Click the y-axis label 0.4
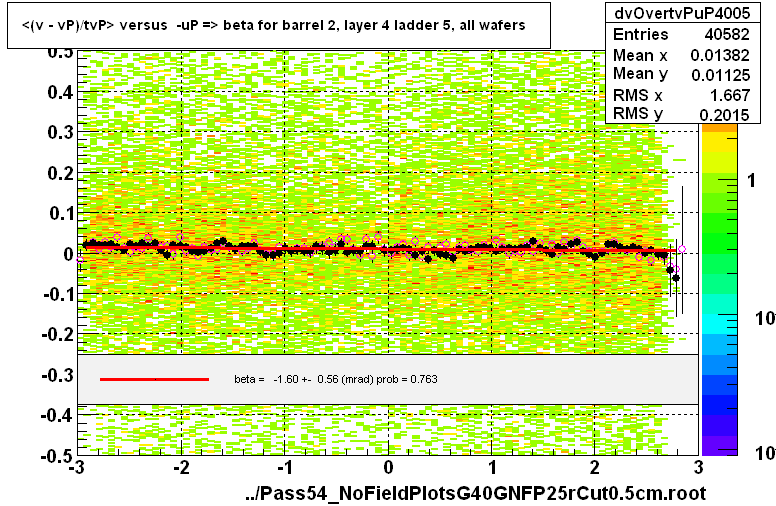 60,92
